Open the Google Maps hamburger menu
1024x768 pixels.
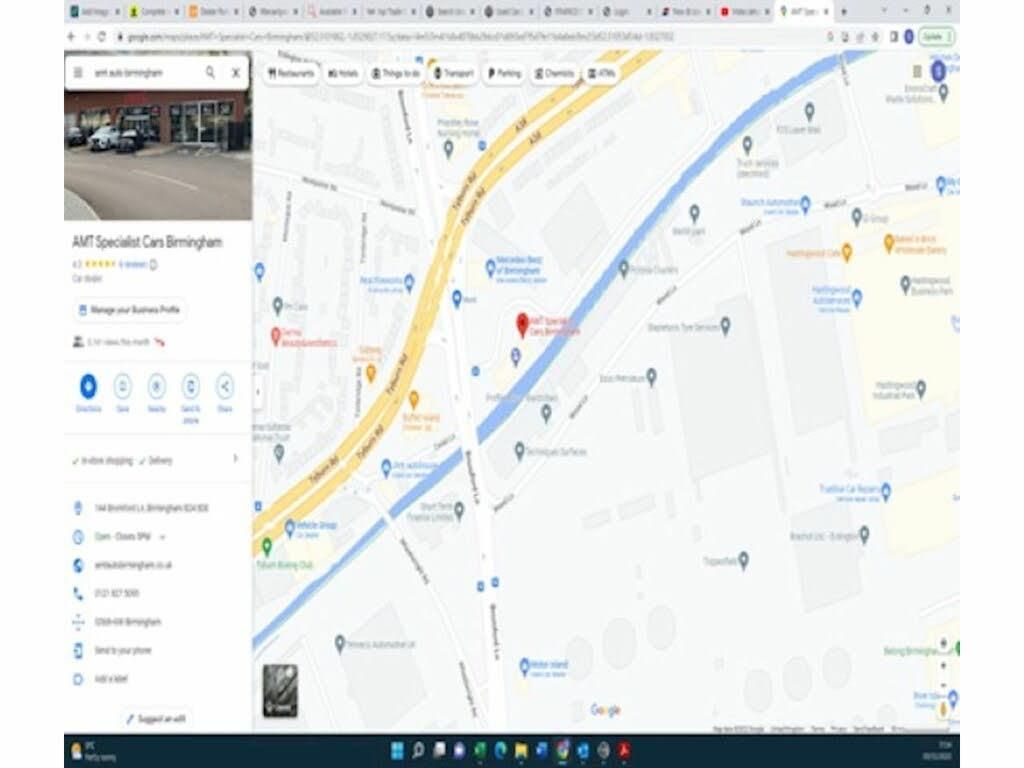pos(78,73)
